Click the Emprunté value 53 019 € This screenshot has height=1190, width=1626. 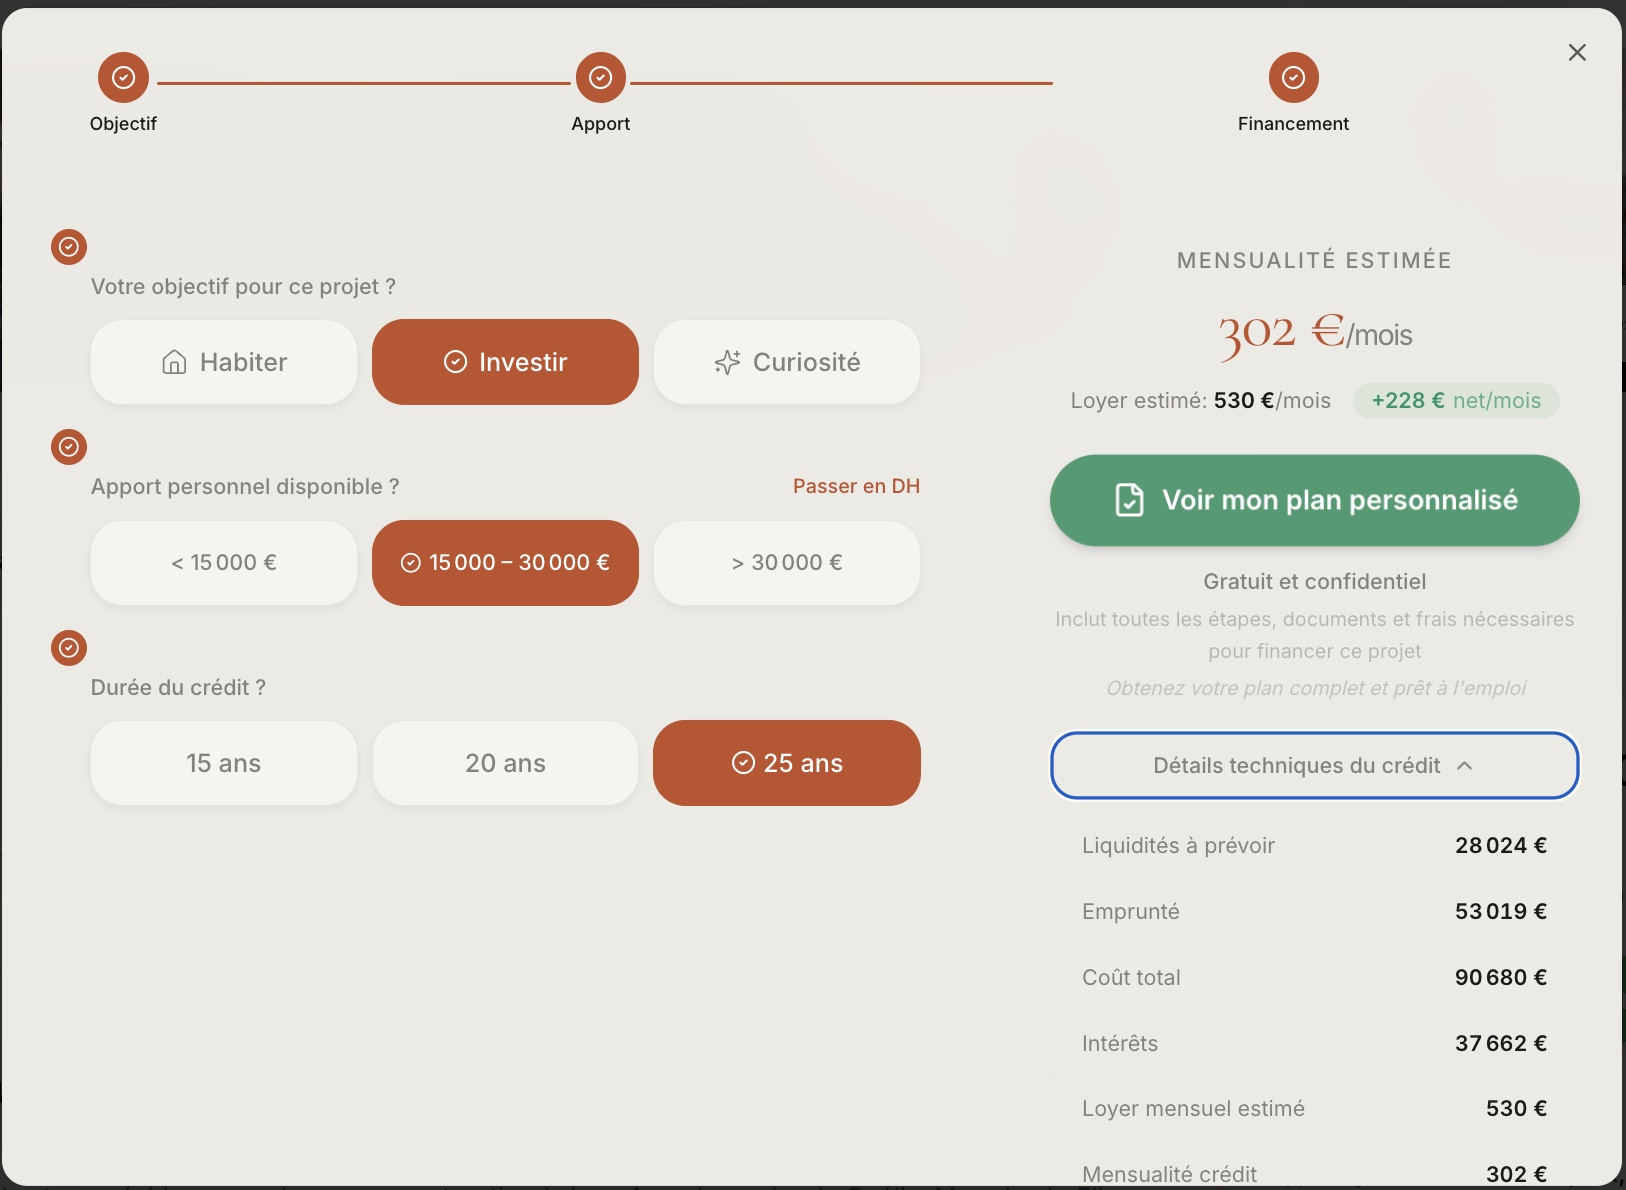[x=1500, y=911]
